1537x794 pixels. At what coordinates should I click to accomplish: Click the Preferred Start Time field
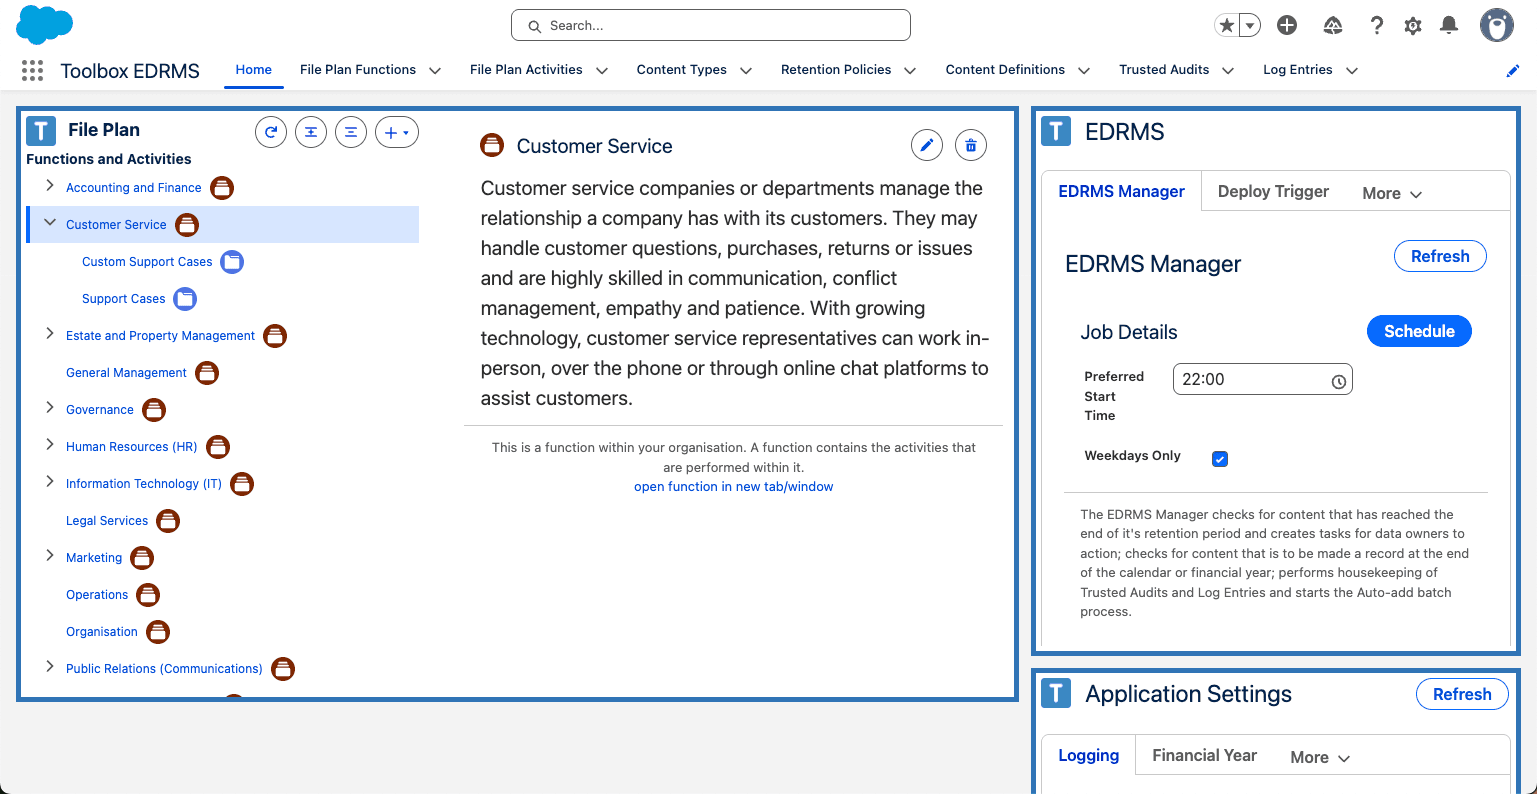coord(1262,379)
